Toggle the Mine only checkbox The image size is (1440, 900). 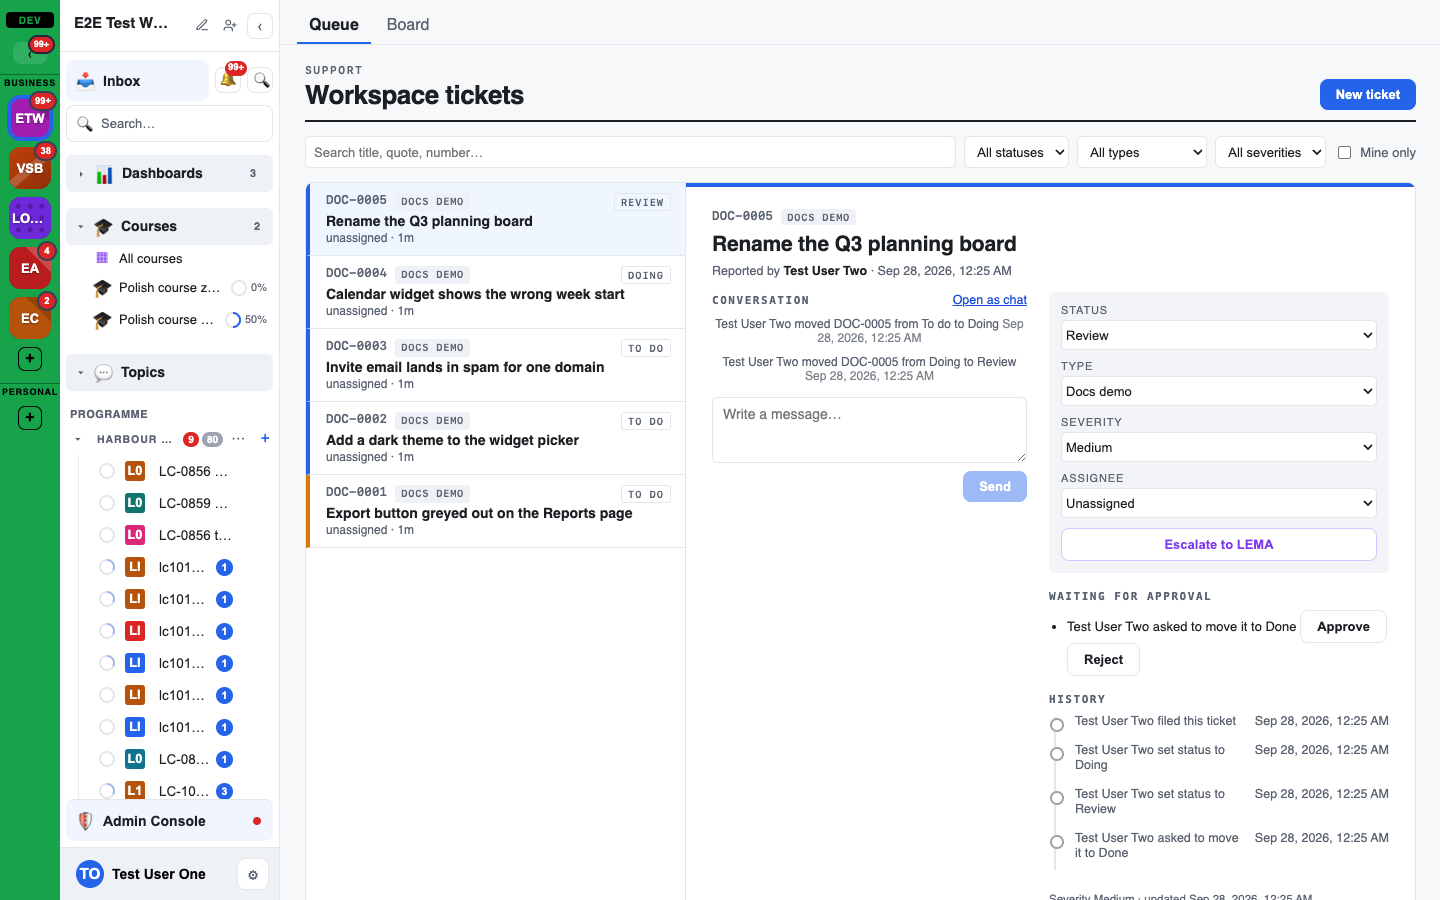1345,153
